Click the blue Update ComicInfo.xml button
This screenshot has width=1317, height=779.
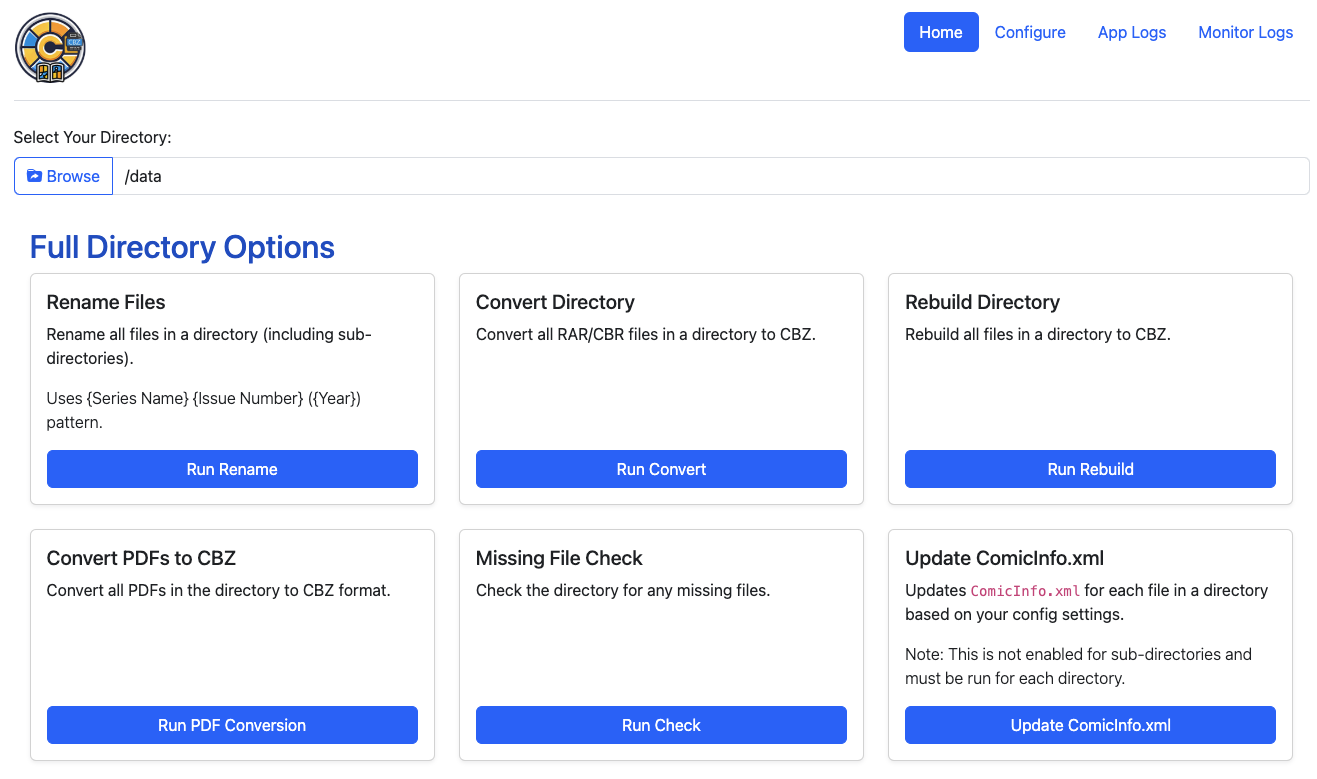[x=1090, y=725]
